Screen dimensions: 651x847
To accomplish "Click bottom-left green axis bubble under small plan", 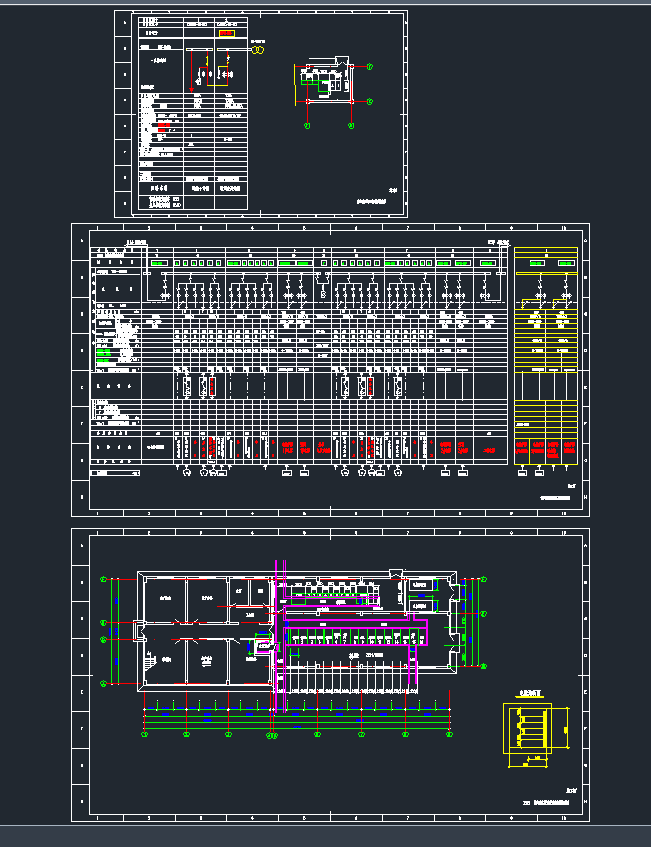I will tap(307, 126).
